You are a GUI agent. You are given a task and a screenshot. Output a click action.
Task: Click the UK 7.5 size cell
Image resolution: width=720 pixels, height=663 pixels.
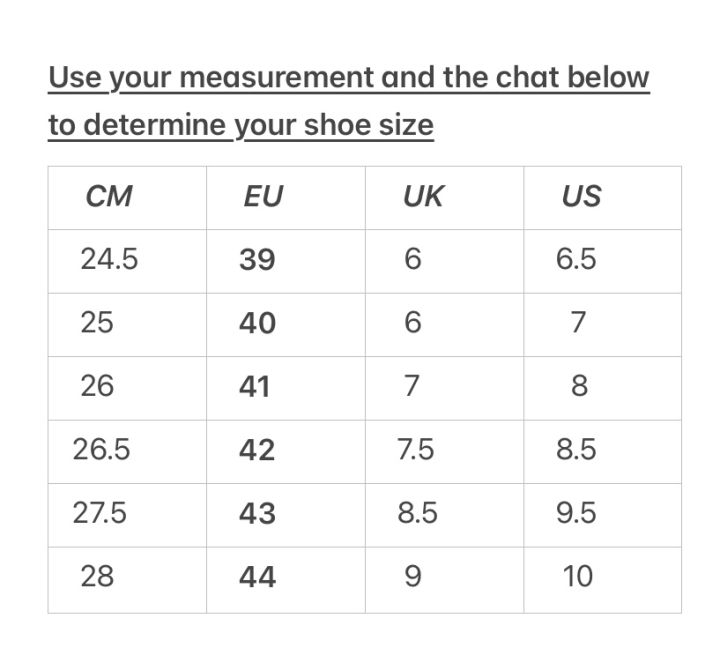click(x=416, y=450)
